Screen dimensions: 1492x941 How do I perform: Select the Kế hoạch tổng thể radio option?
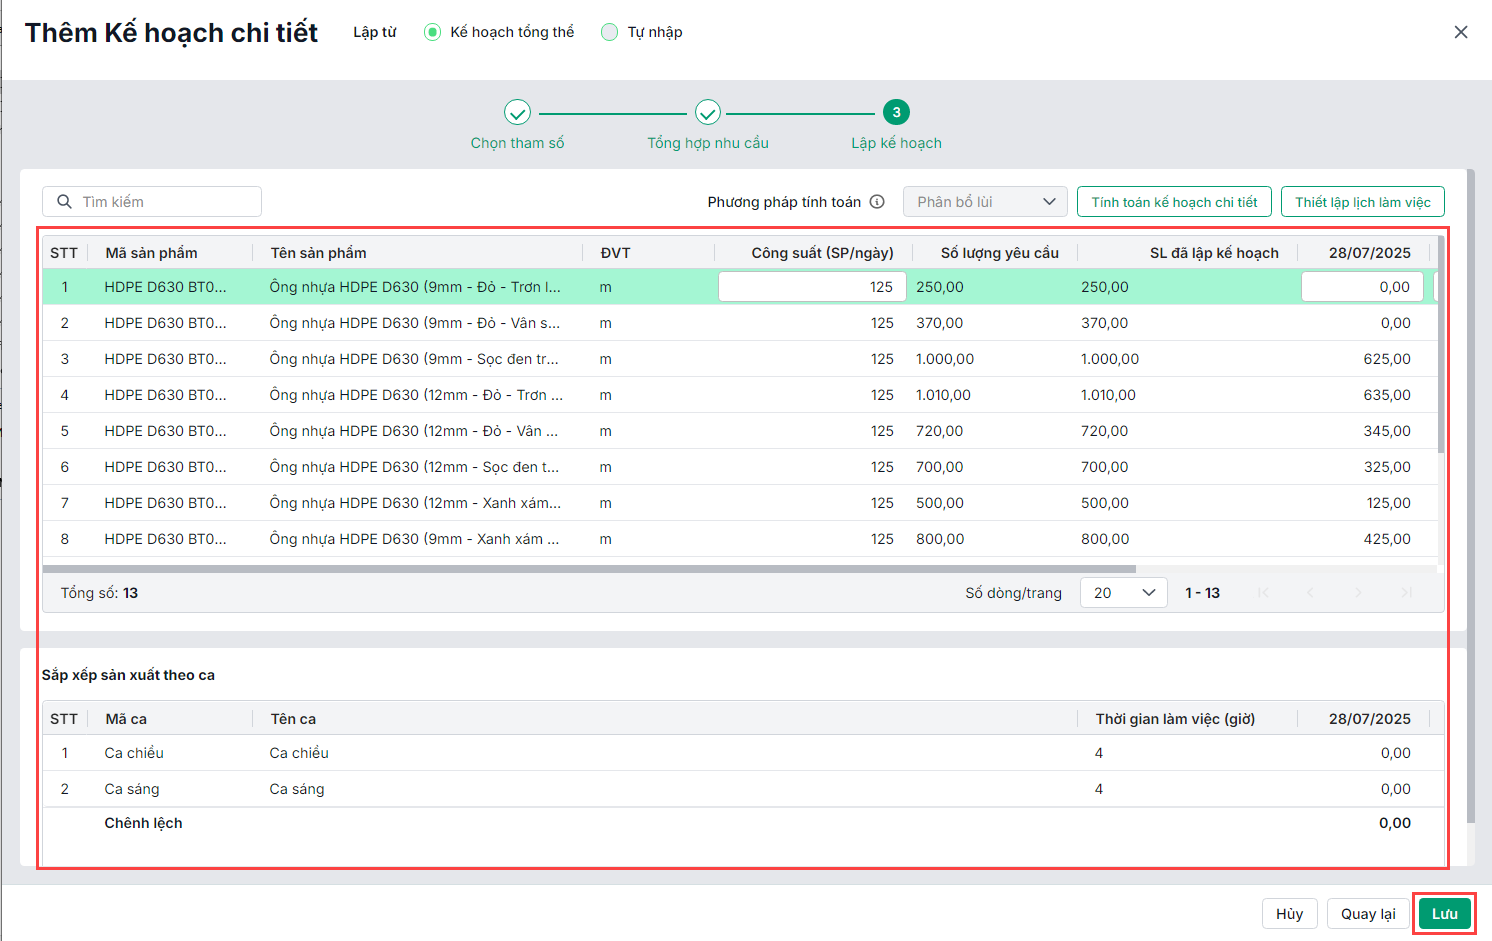point(432,32)
